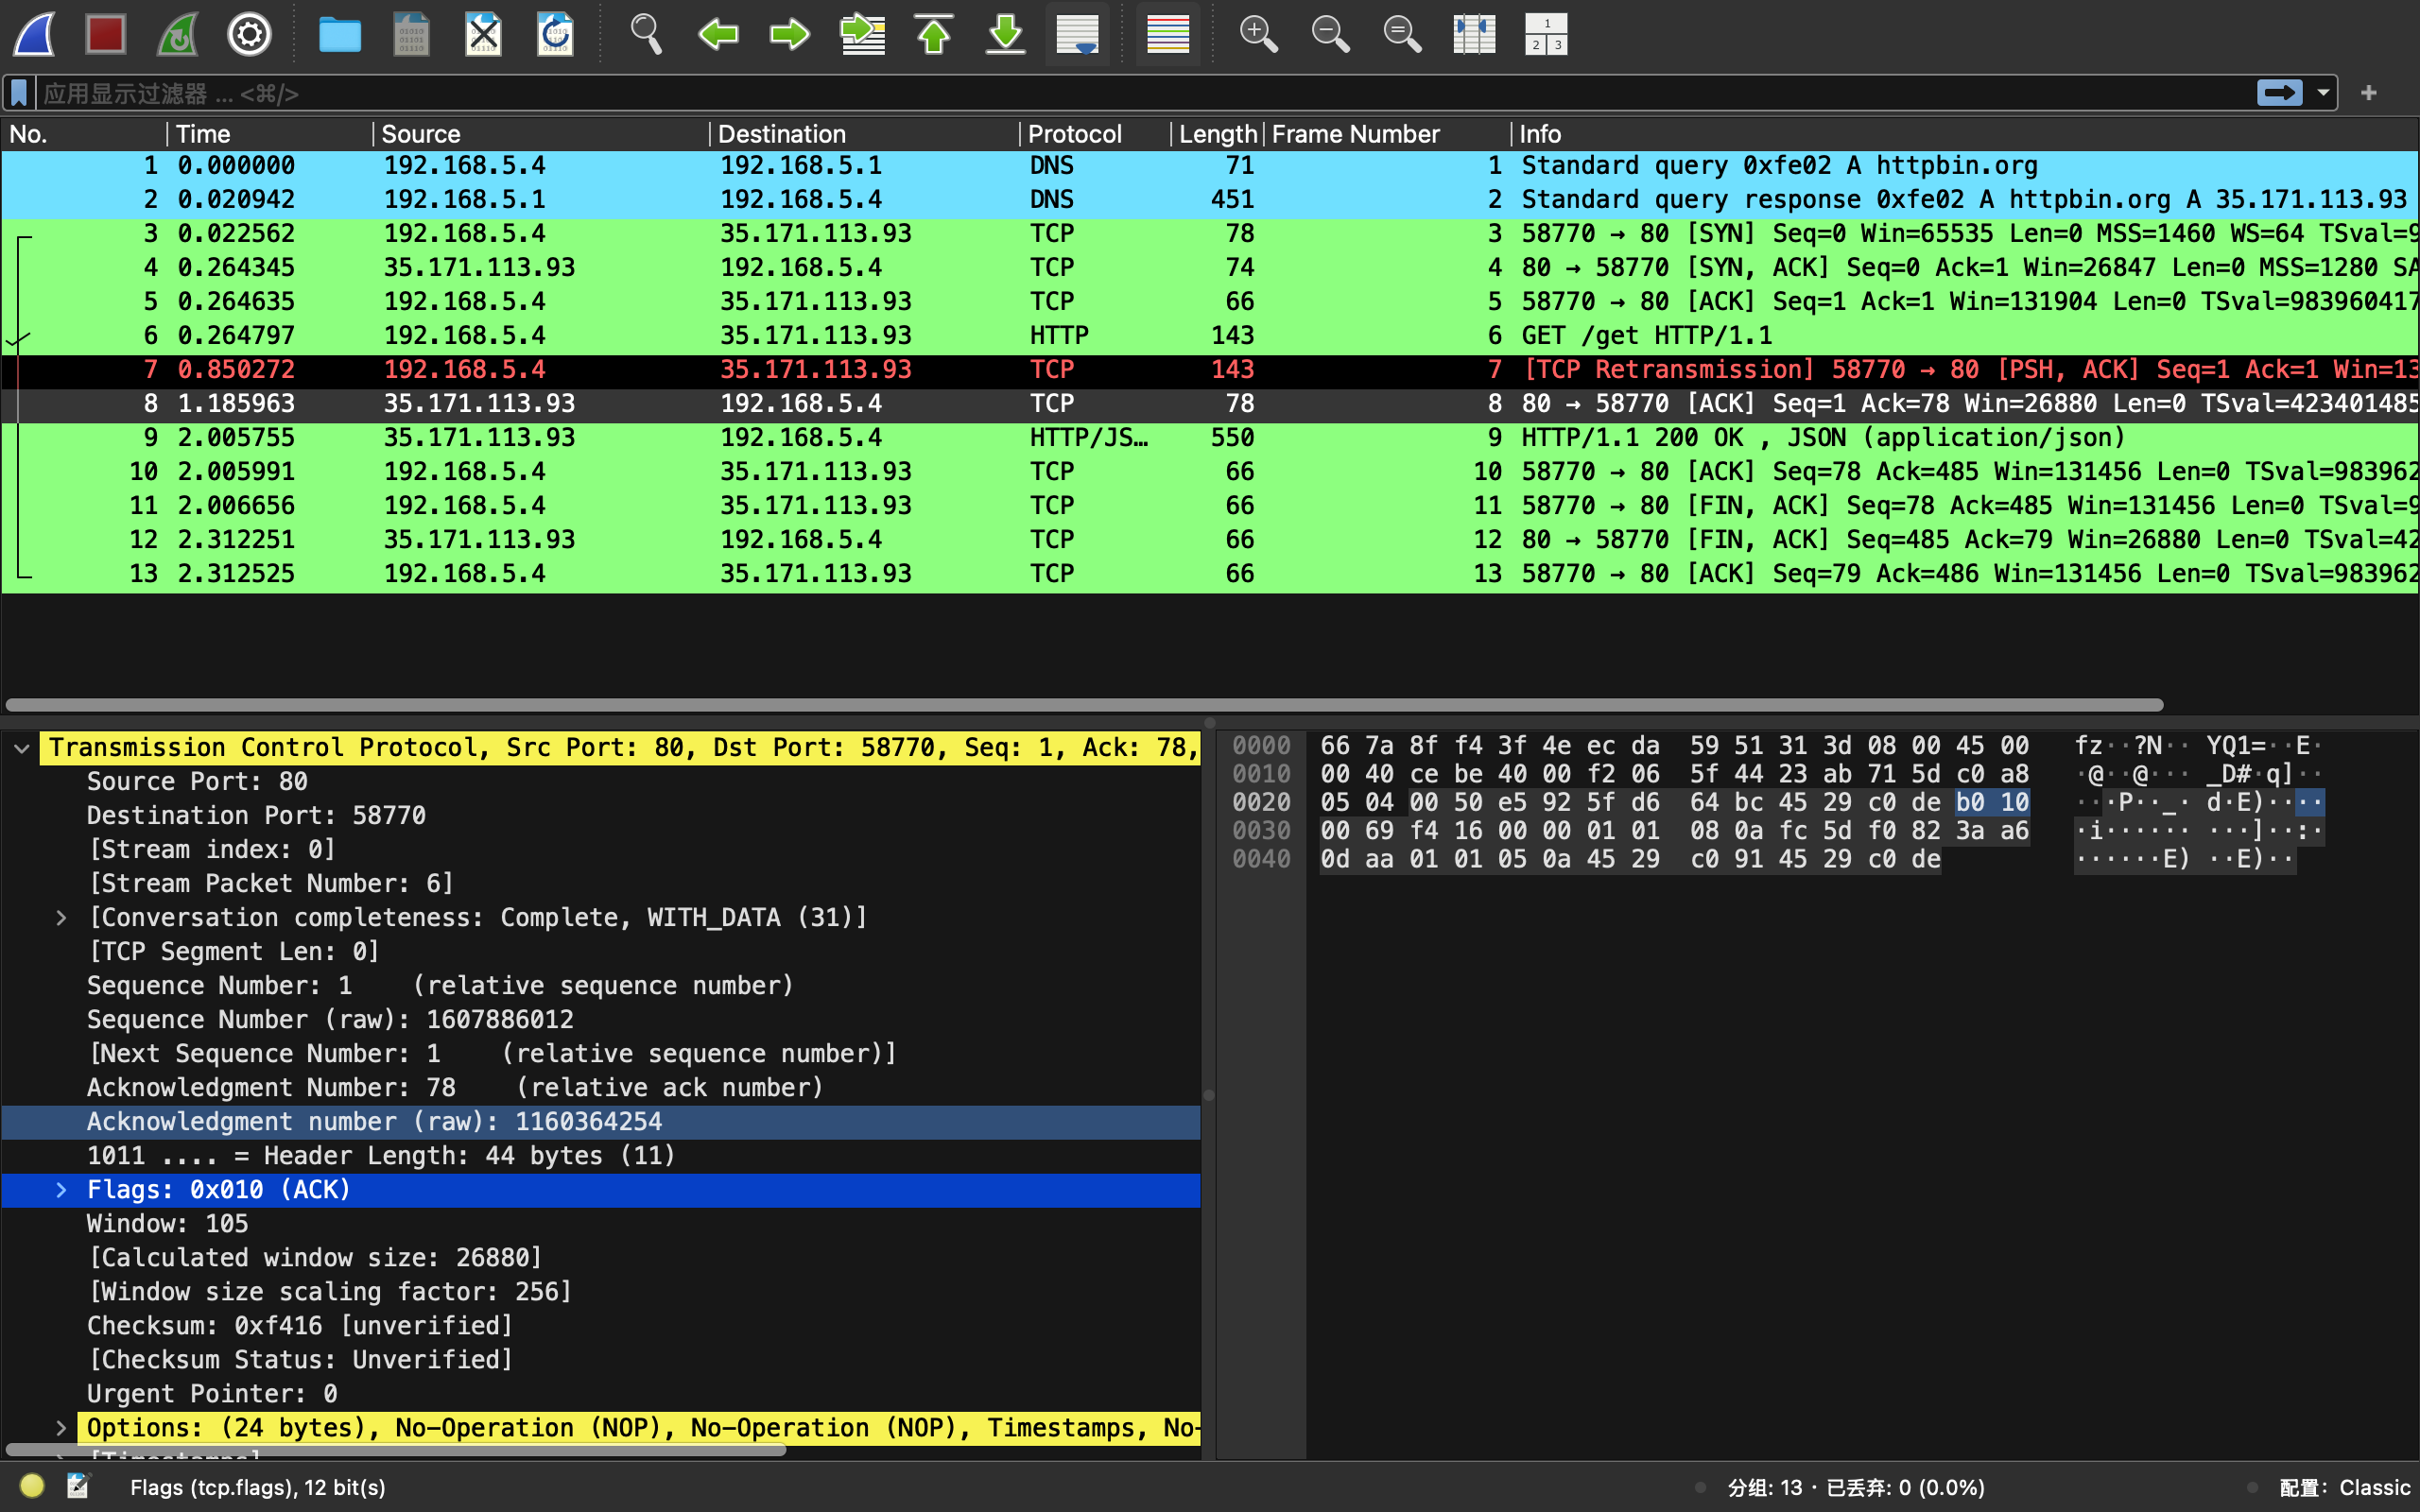Click the Classic profile status label
The width and height of the screenshot is (2420, 1512).
pyautogui.click(x=2343, y=1487)
